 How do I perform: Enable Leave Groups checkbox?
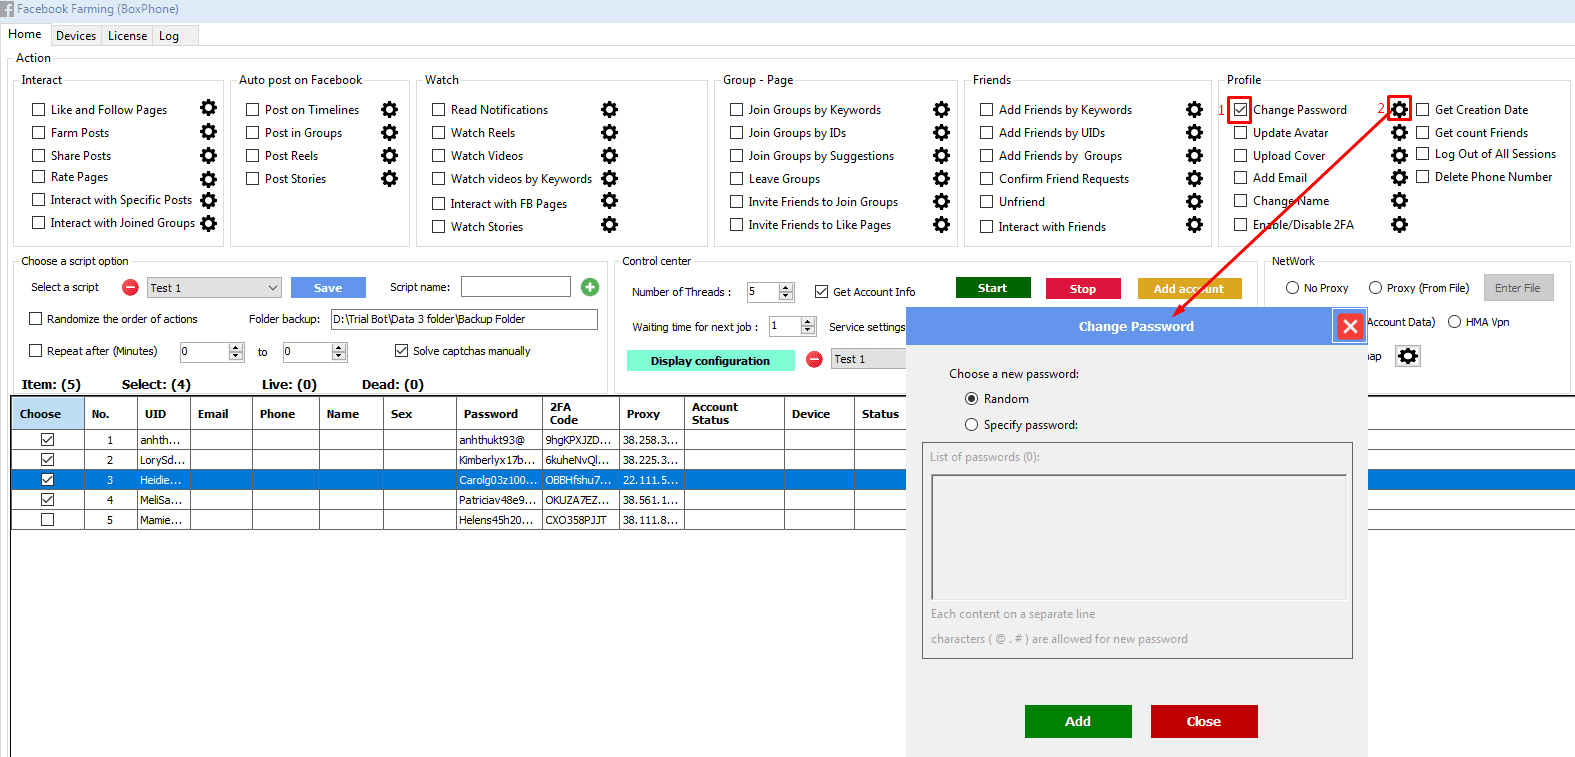coord(736,178)
